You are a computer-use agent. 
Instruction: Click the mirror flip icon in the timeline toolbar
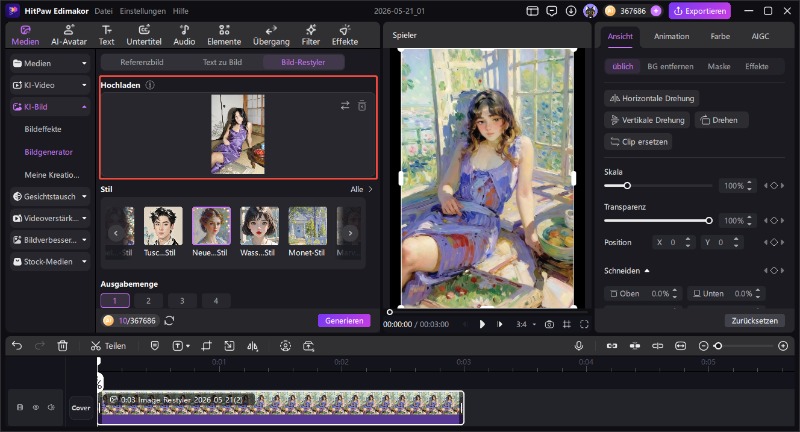click(x=253, y=346)
